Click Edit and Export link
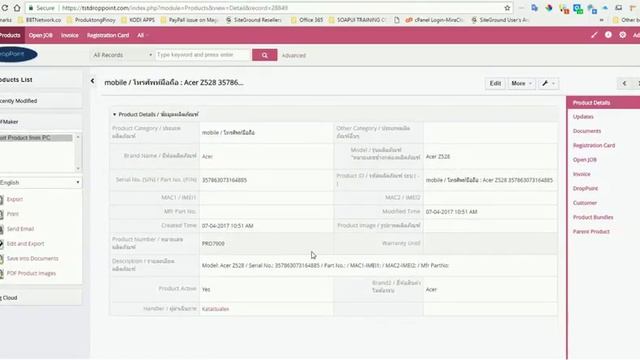640x360 pixels. point(25,244)
